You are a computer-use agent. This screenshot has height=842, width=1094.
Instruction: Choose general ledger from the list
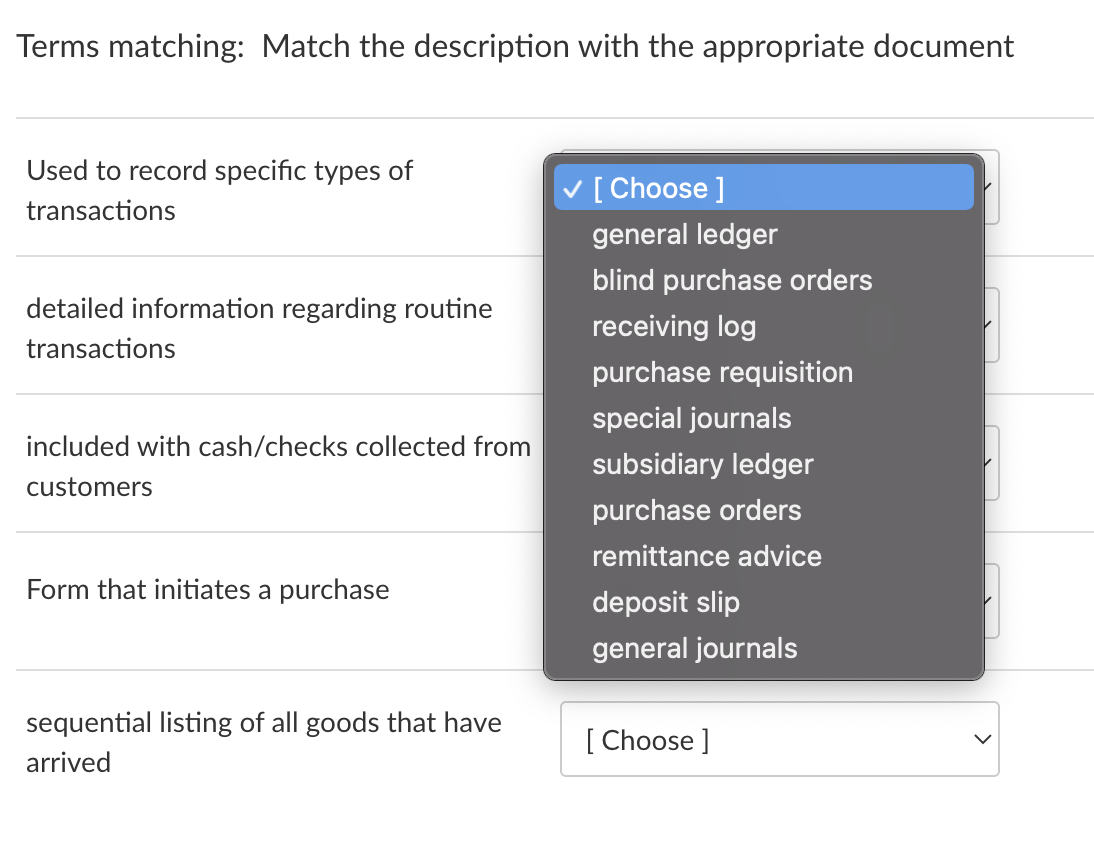(x=763, y=234)
